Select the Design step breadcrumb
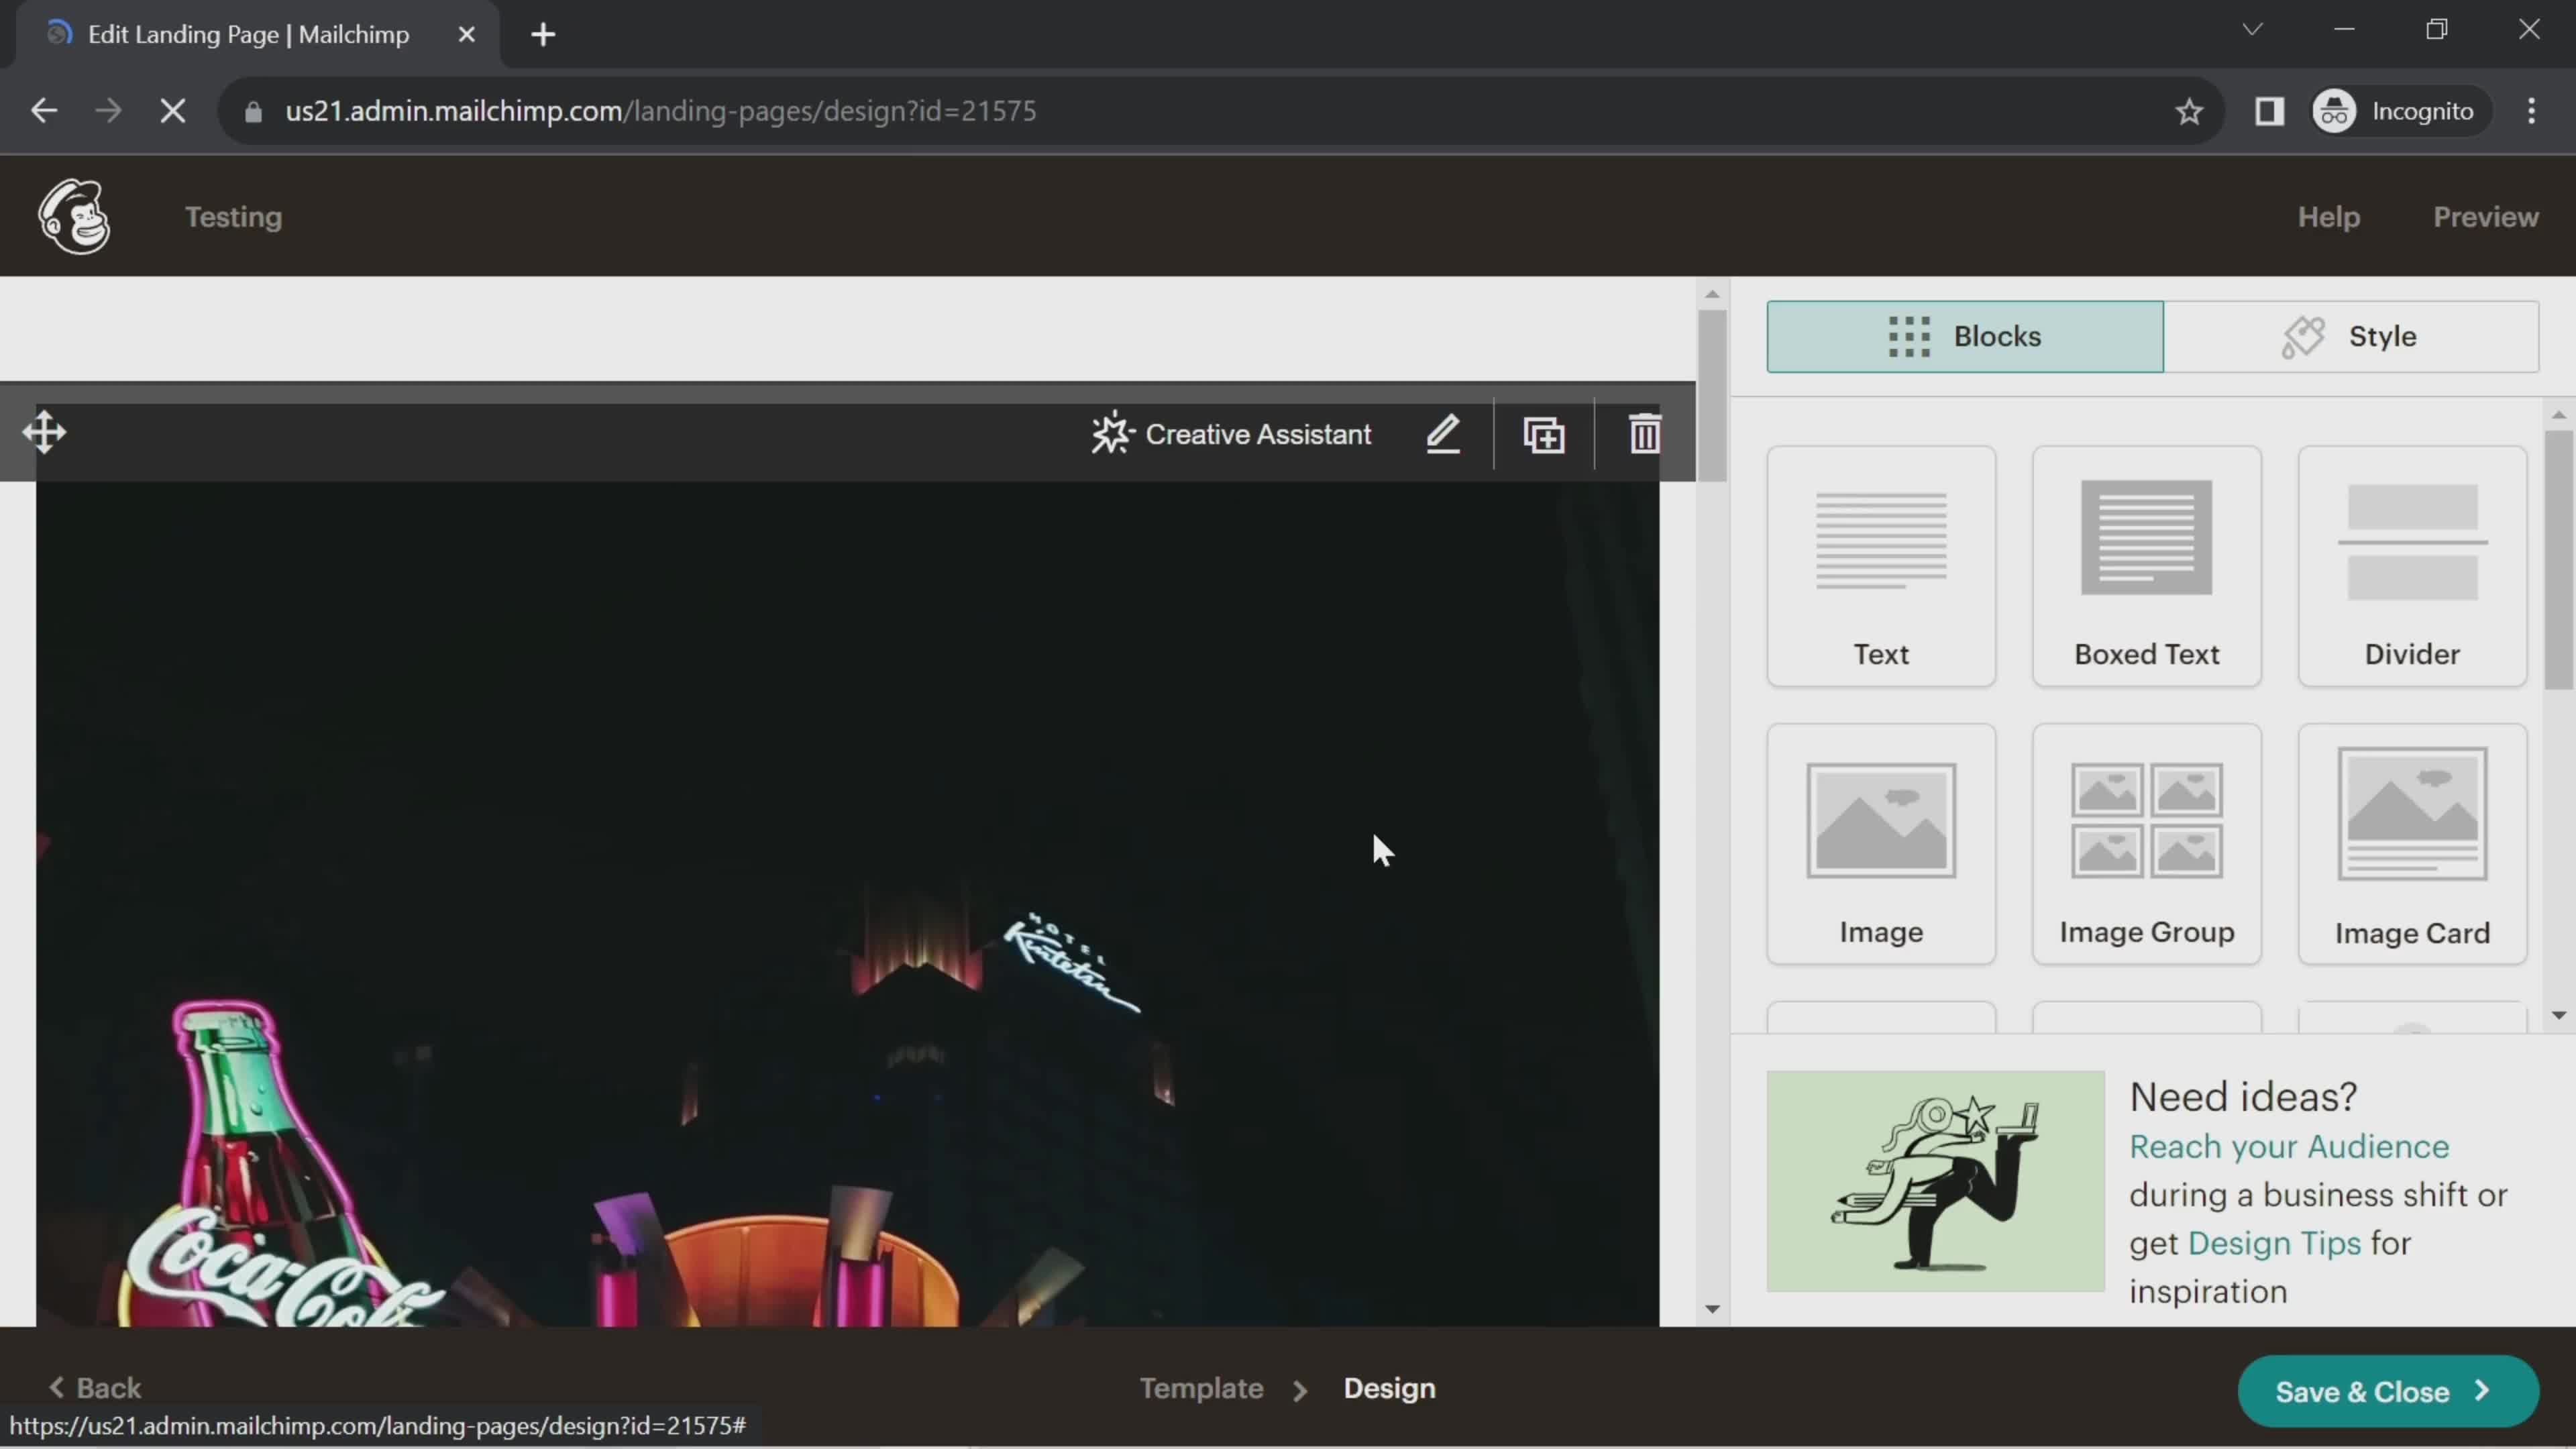The image size is (2576, 1449). (x=1389, y=1389)
